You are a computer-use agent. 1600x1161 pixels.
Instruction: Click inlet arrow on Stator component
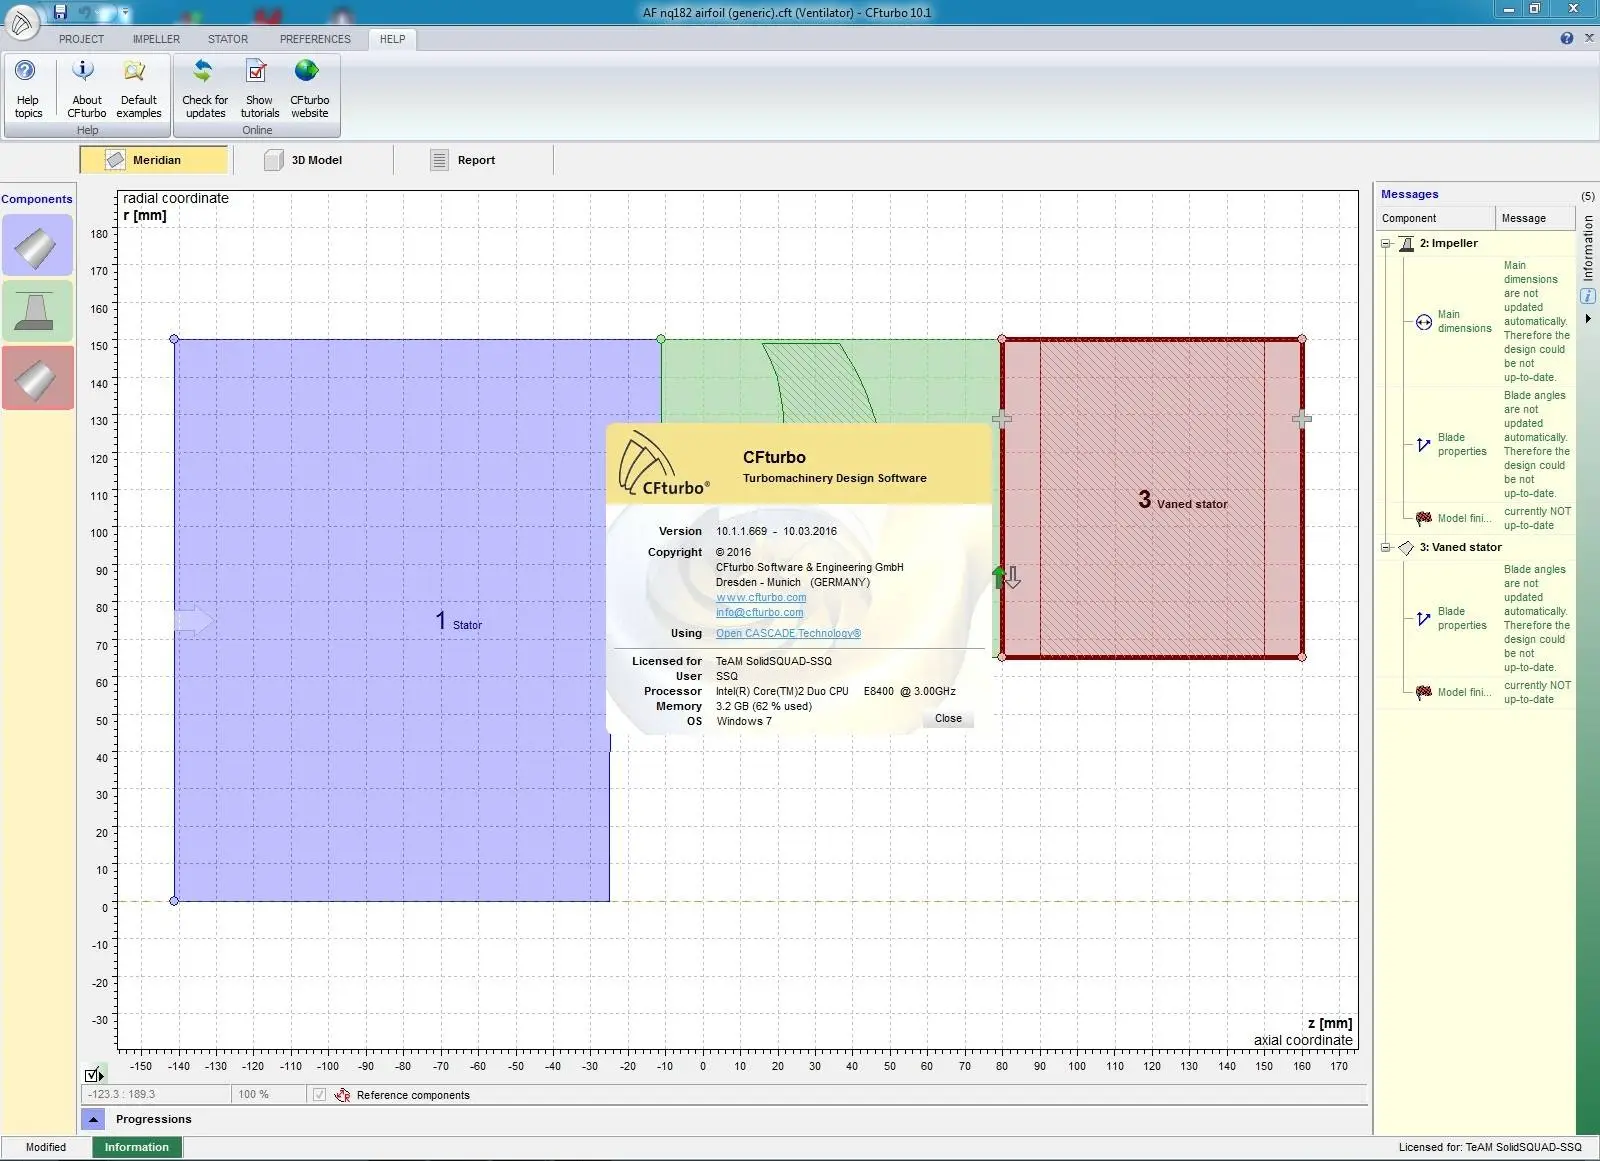click(194, 621)
